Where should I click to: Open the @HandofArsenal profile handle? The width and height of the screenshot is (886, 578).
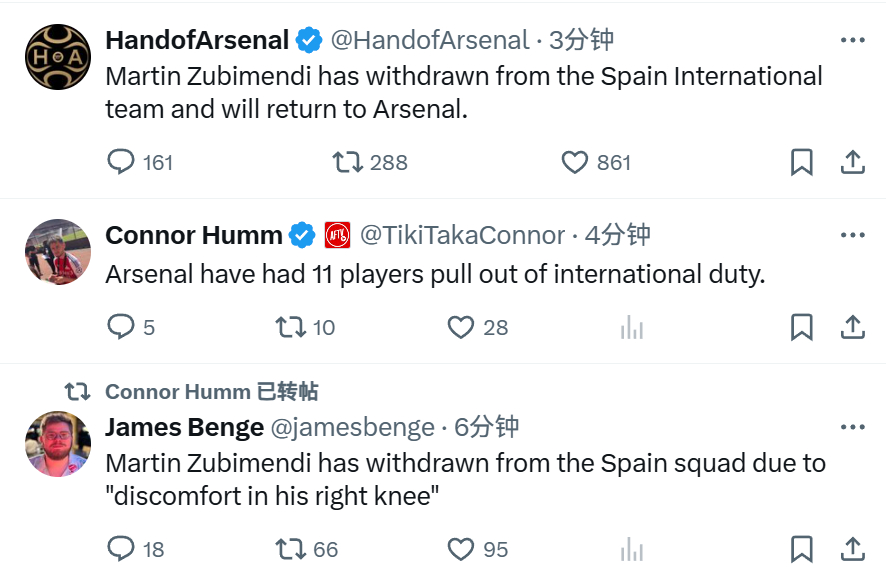pyautogui.click(x=430, y=40)
